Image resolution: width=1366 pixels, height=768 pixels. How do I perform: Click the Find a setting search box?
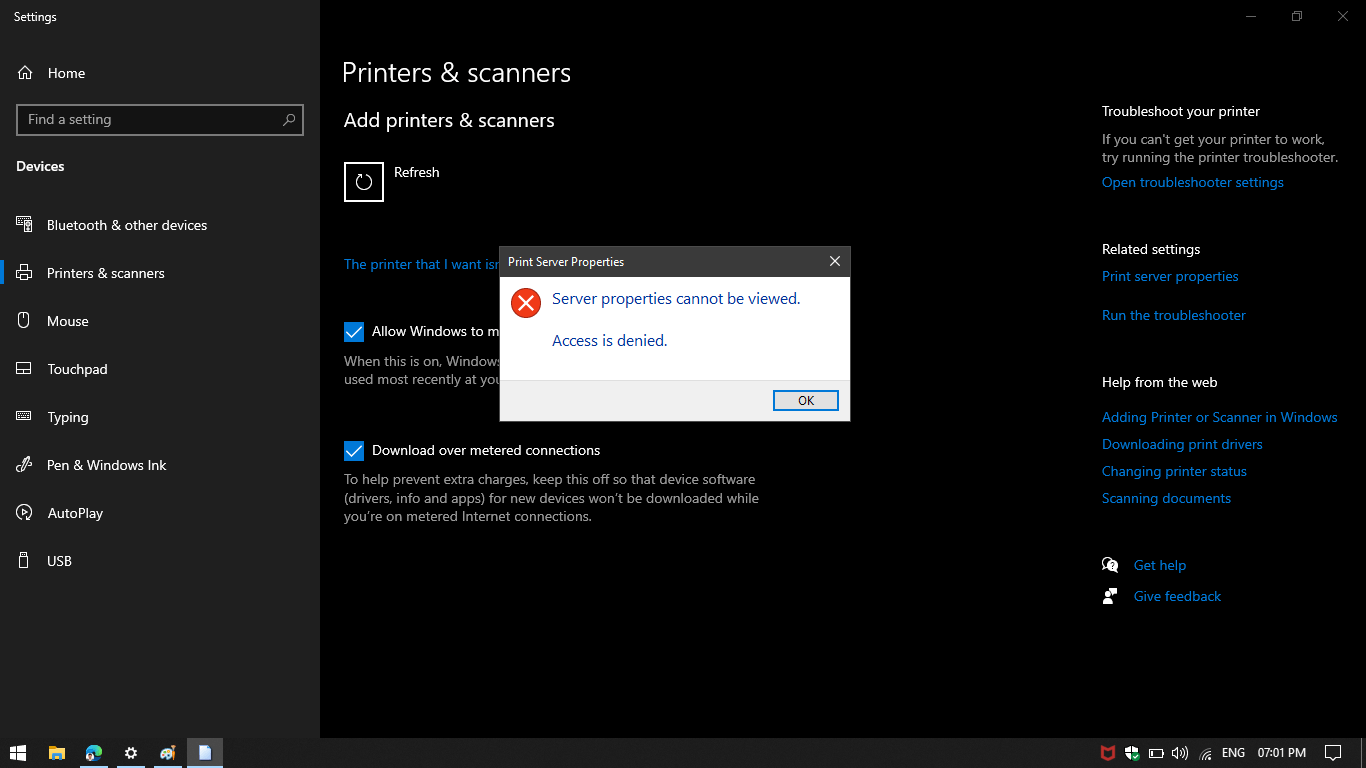(160, 119)
